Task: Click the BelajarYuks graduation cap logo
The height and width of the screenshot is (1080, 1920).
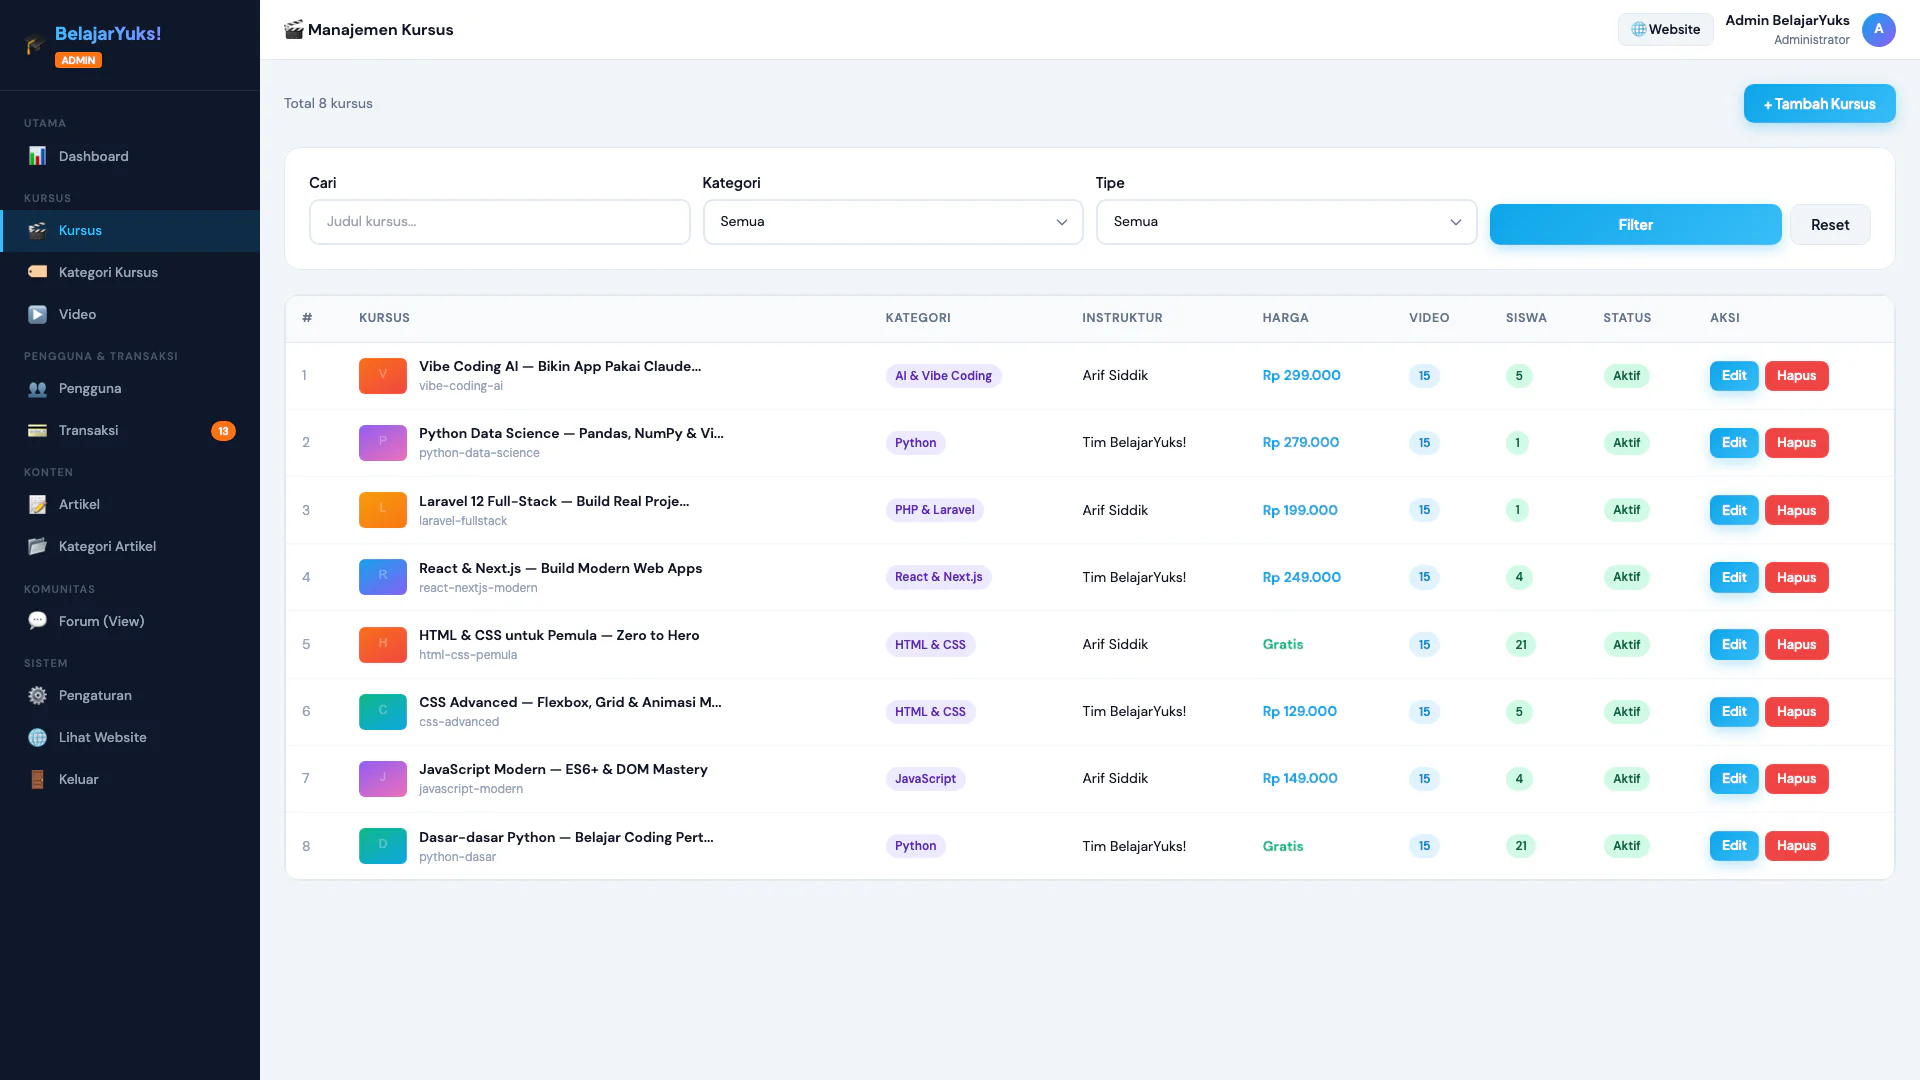Action: pos(35,44)
